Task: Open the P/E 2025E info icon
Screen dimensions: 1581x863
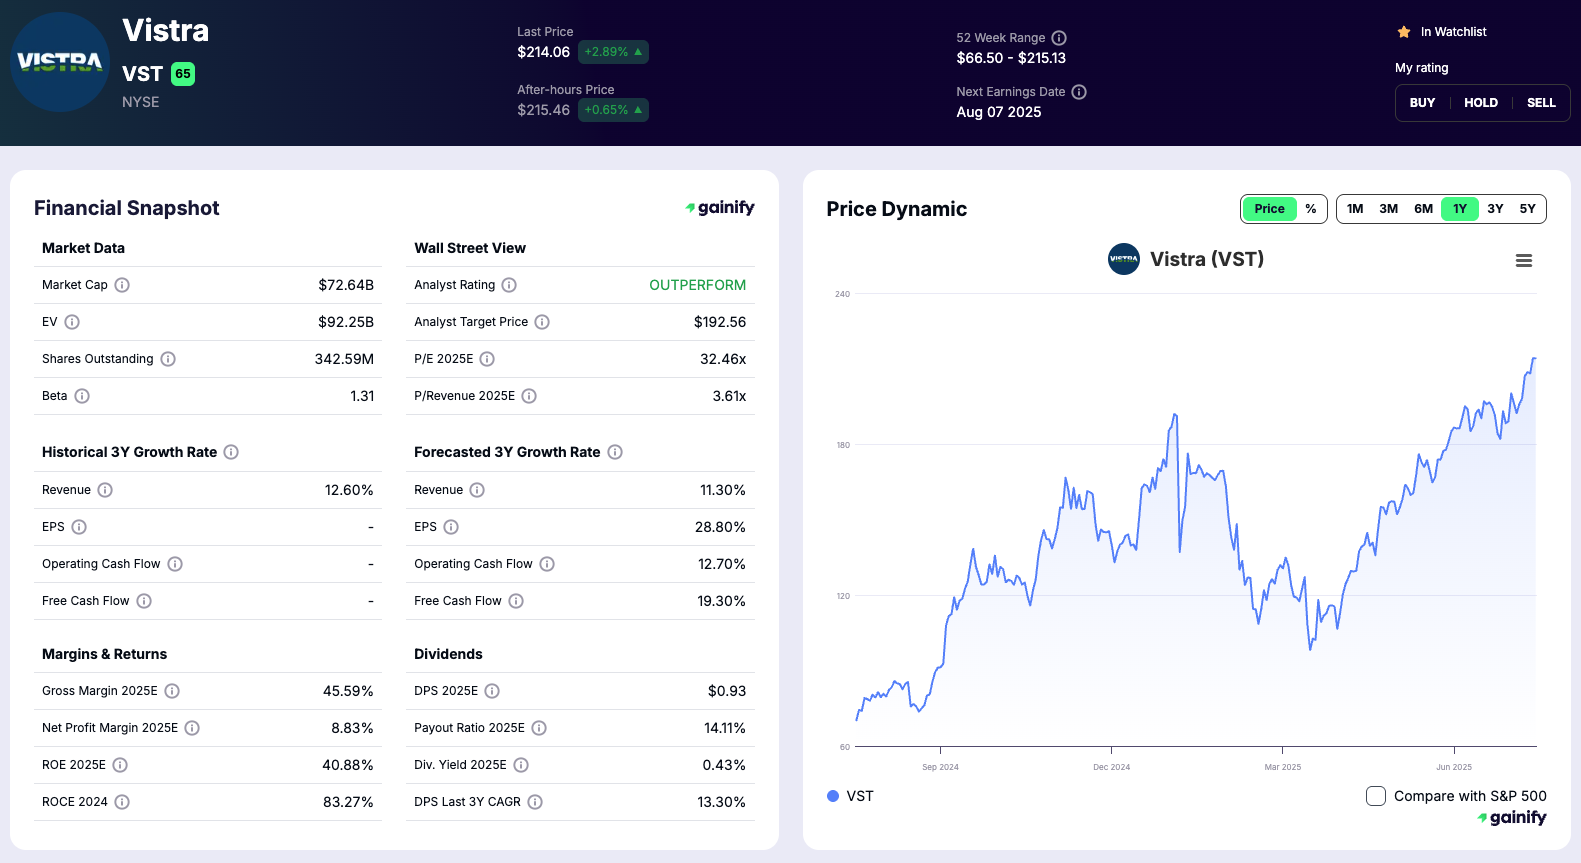Action: [487, 359]
